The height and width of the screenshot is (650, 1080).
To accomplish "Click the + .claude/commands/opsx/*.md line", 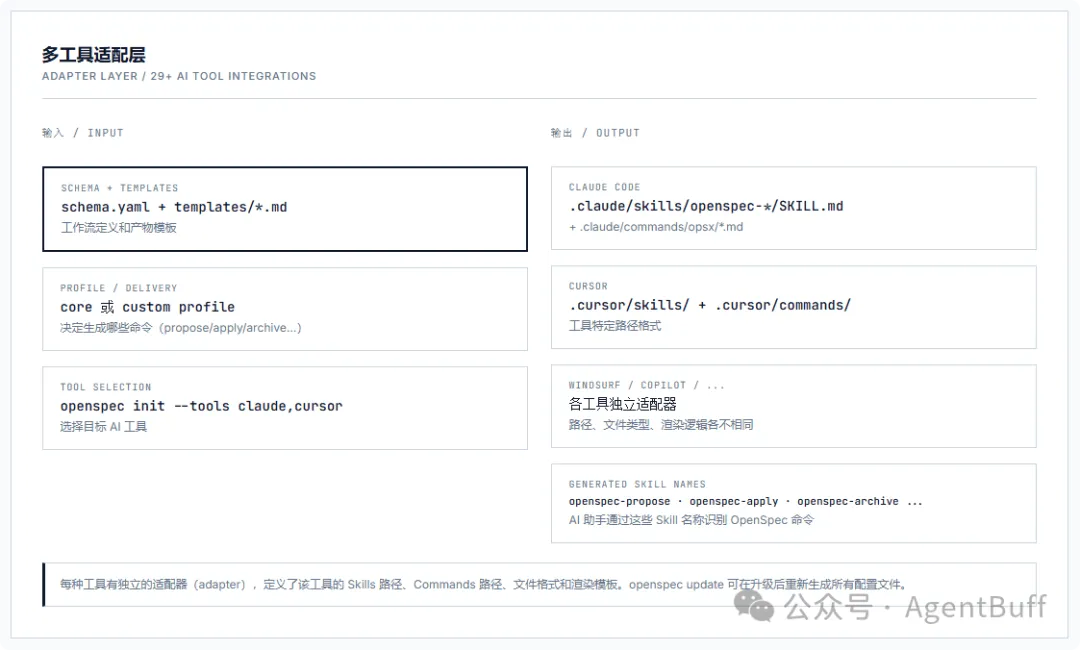I will 656,227.
